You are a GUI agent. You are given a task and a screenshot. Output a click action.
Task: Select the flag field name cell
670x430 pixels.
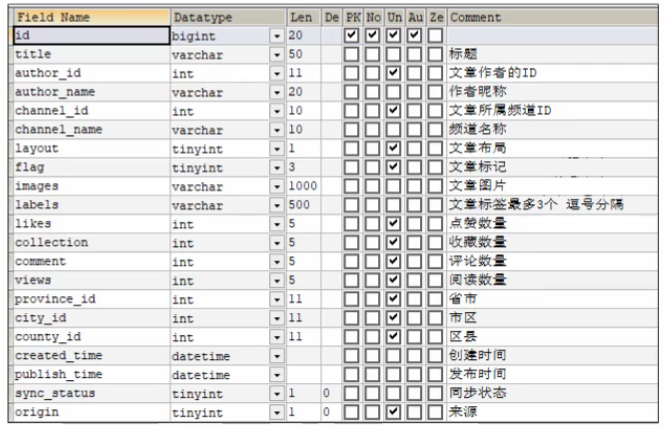point(92,167)
